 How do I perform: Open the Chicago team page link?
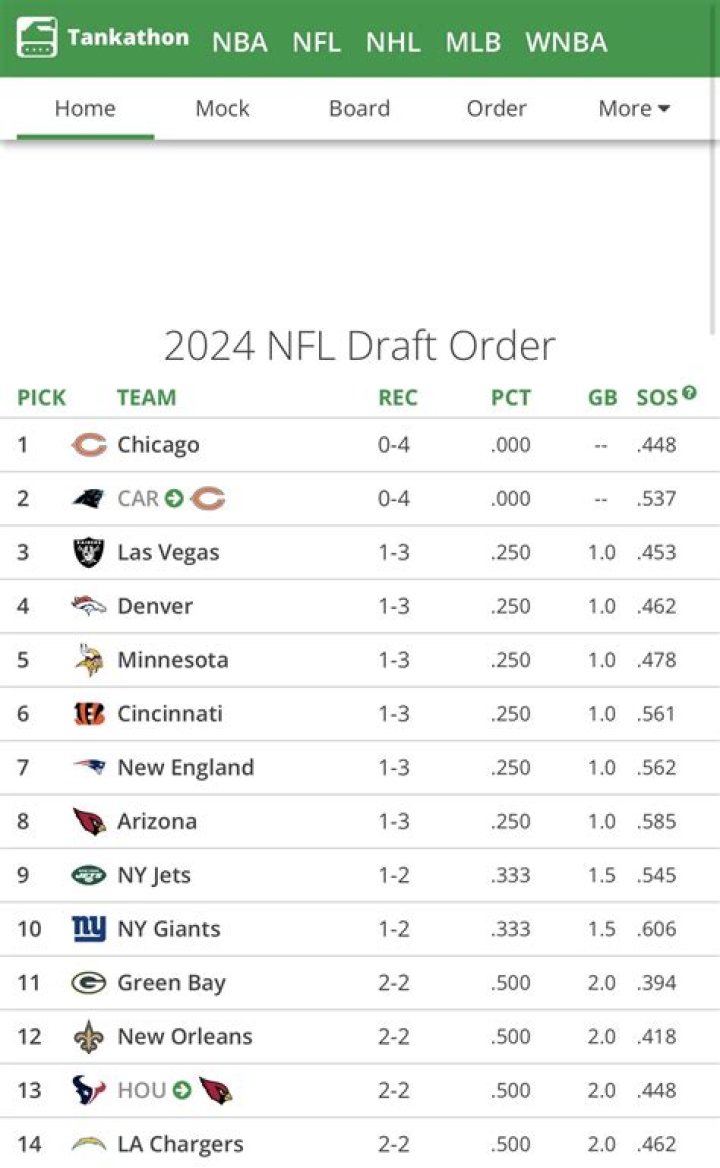[158, 444]
